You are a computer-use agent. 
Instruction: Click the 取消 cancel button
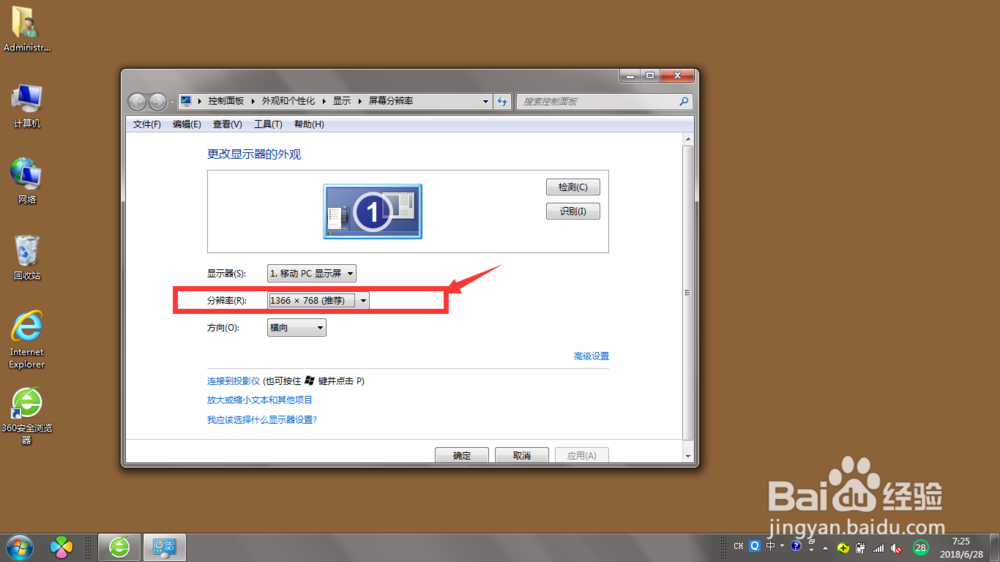[x=522, y=455]
